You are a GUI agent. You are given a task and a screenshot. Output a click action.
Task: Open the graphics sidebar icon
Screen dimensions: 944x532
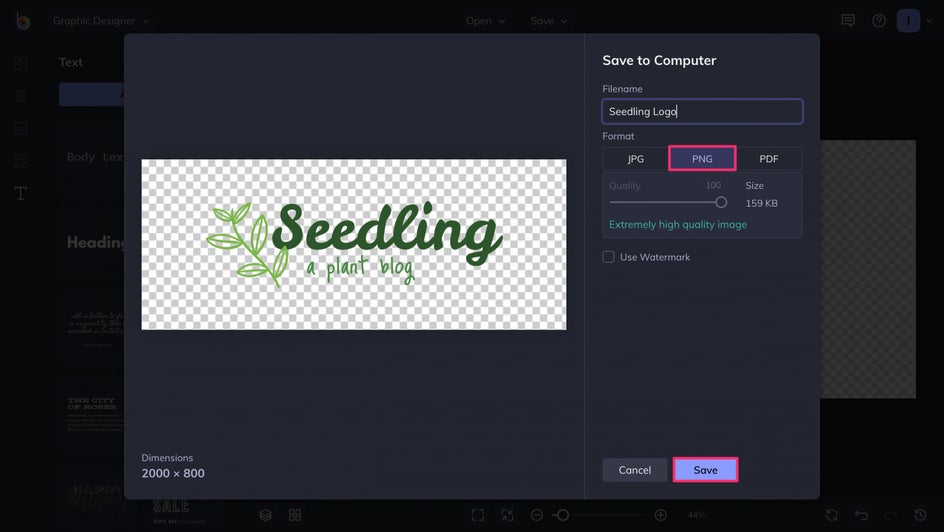[20, 161]
